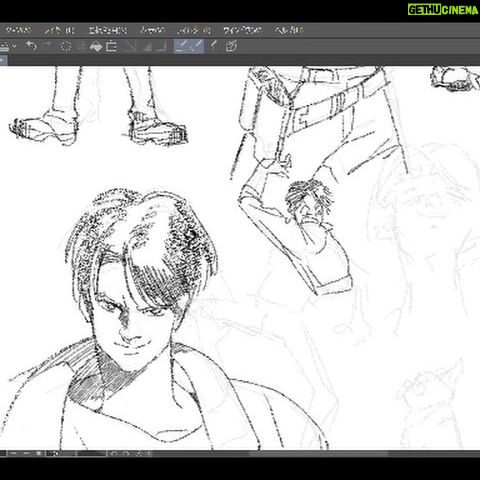Open the Select menu in the menu bar
480x480 pixels.
coord(108,30)
